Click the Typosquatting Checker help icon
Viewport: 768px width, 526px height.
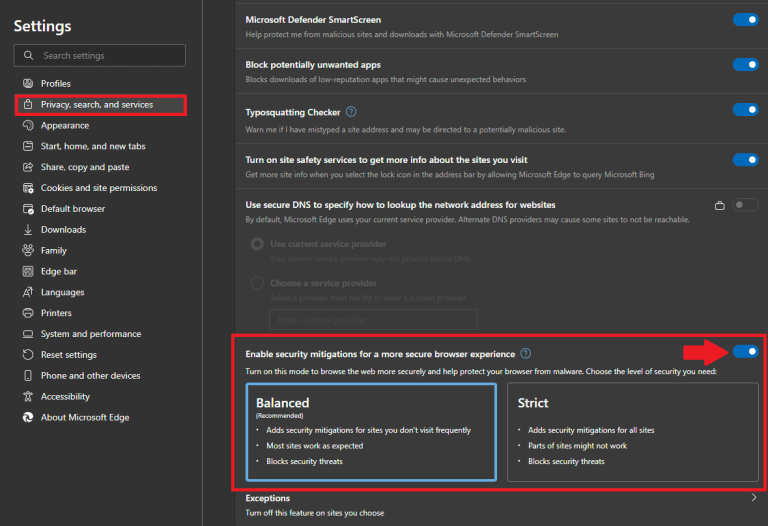click(x=351, y=112)
